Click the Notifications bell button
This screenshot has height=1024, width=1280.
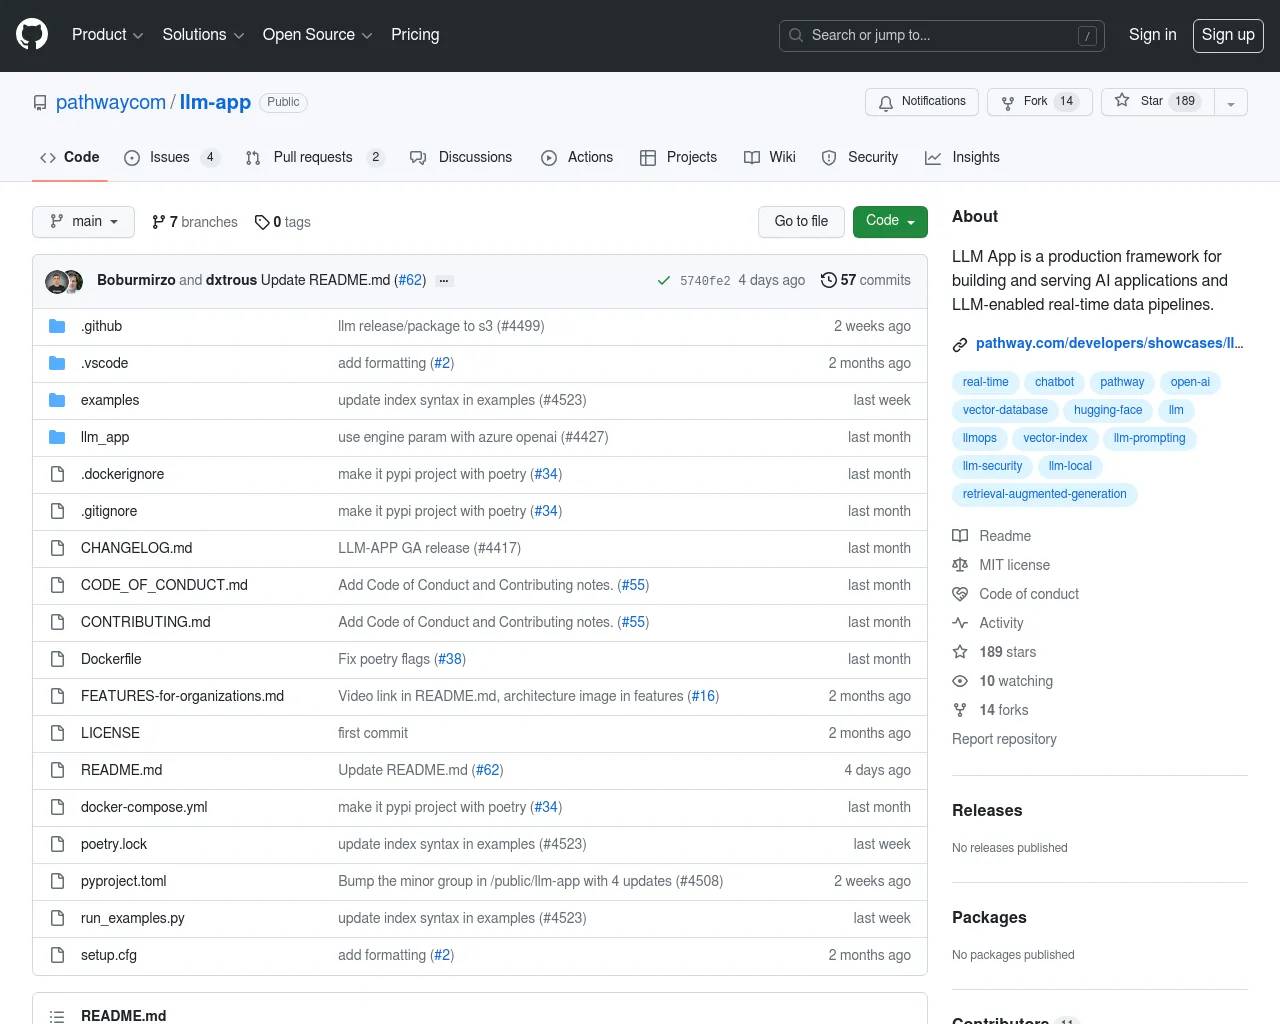pyautogui.click(x=922, y=102)
